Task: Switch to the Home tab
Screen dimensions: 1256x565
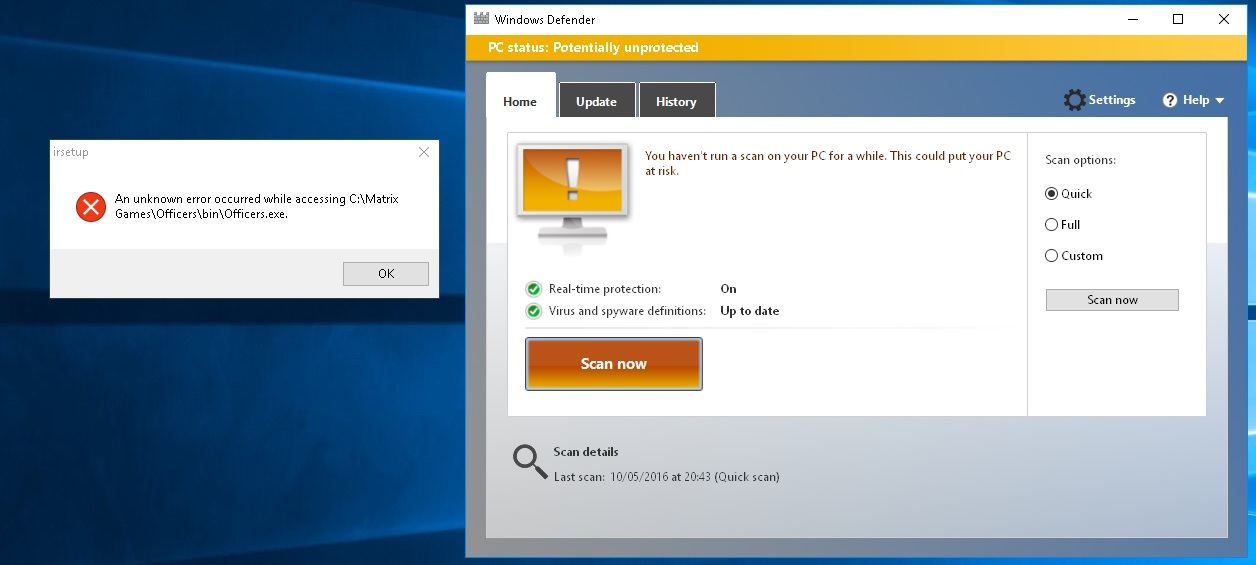Action: pyautogui.click(x=520, y=102)
